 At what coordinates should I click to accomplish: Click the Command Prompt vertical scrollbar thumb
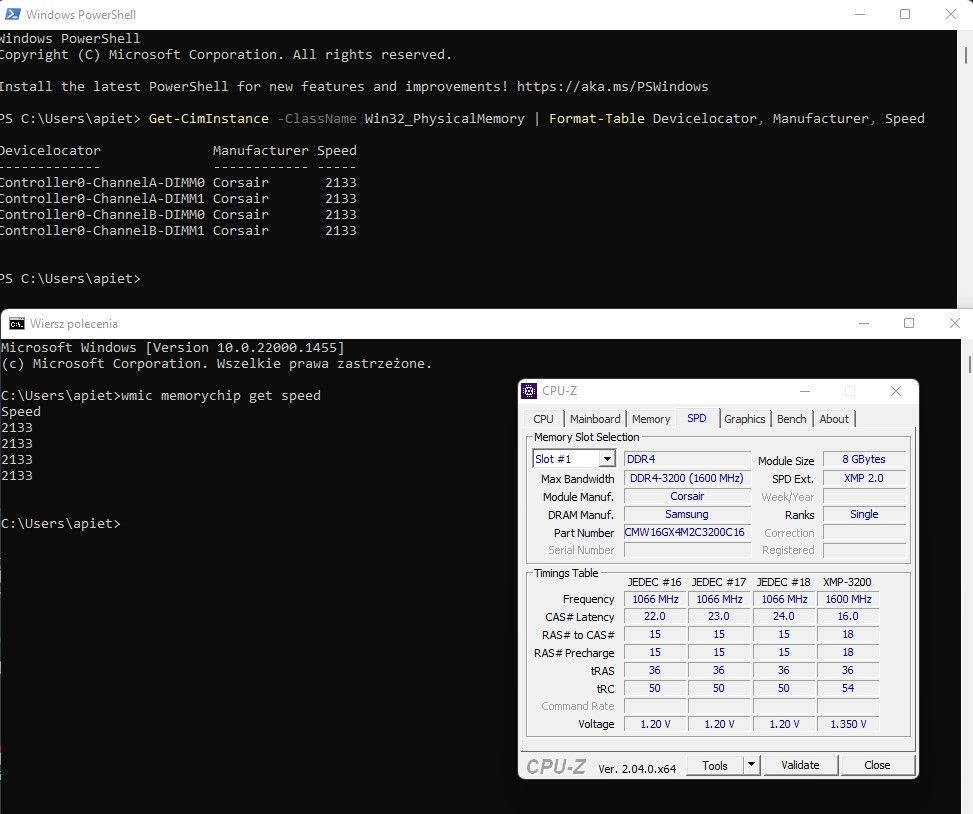(x=970, y=364)
